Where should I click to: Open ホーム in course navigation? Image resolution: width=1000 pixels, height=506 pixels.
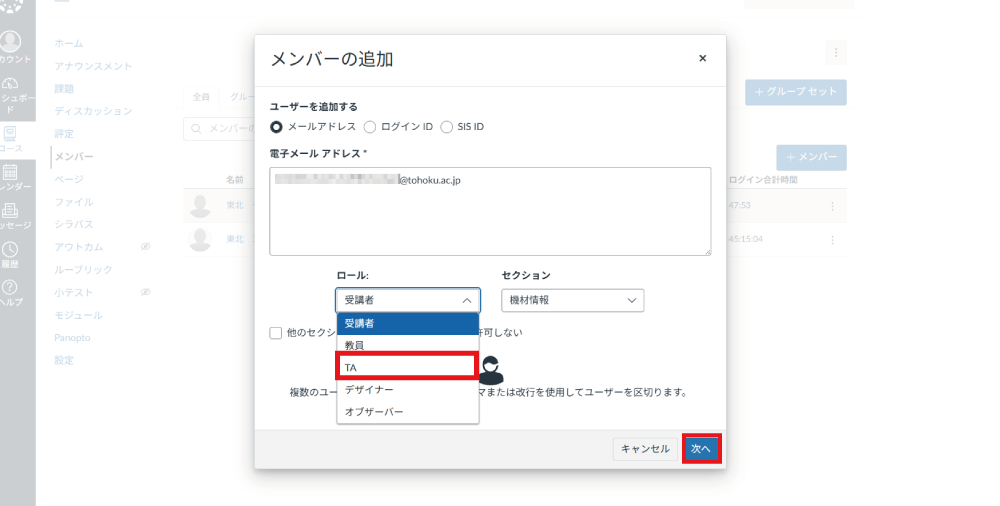tap(69, 43)
